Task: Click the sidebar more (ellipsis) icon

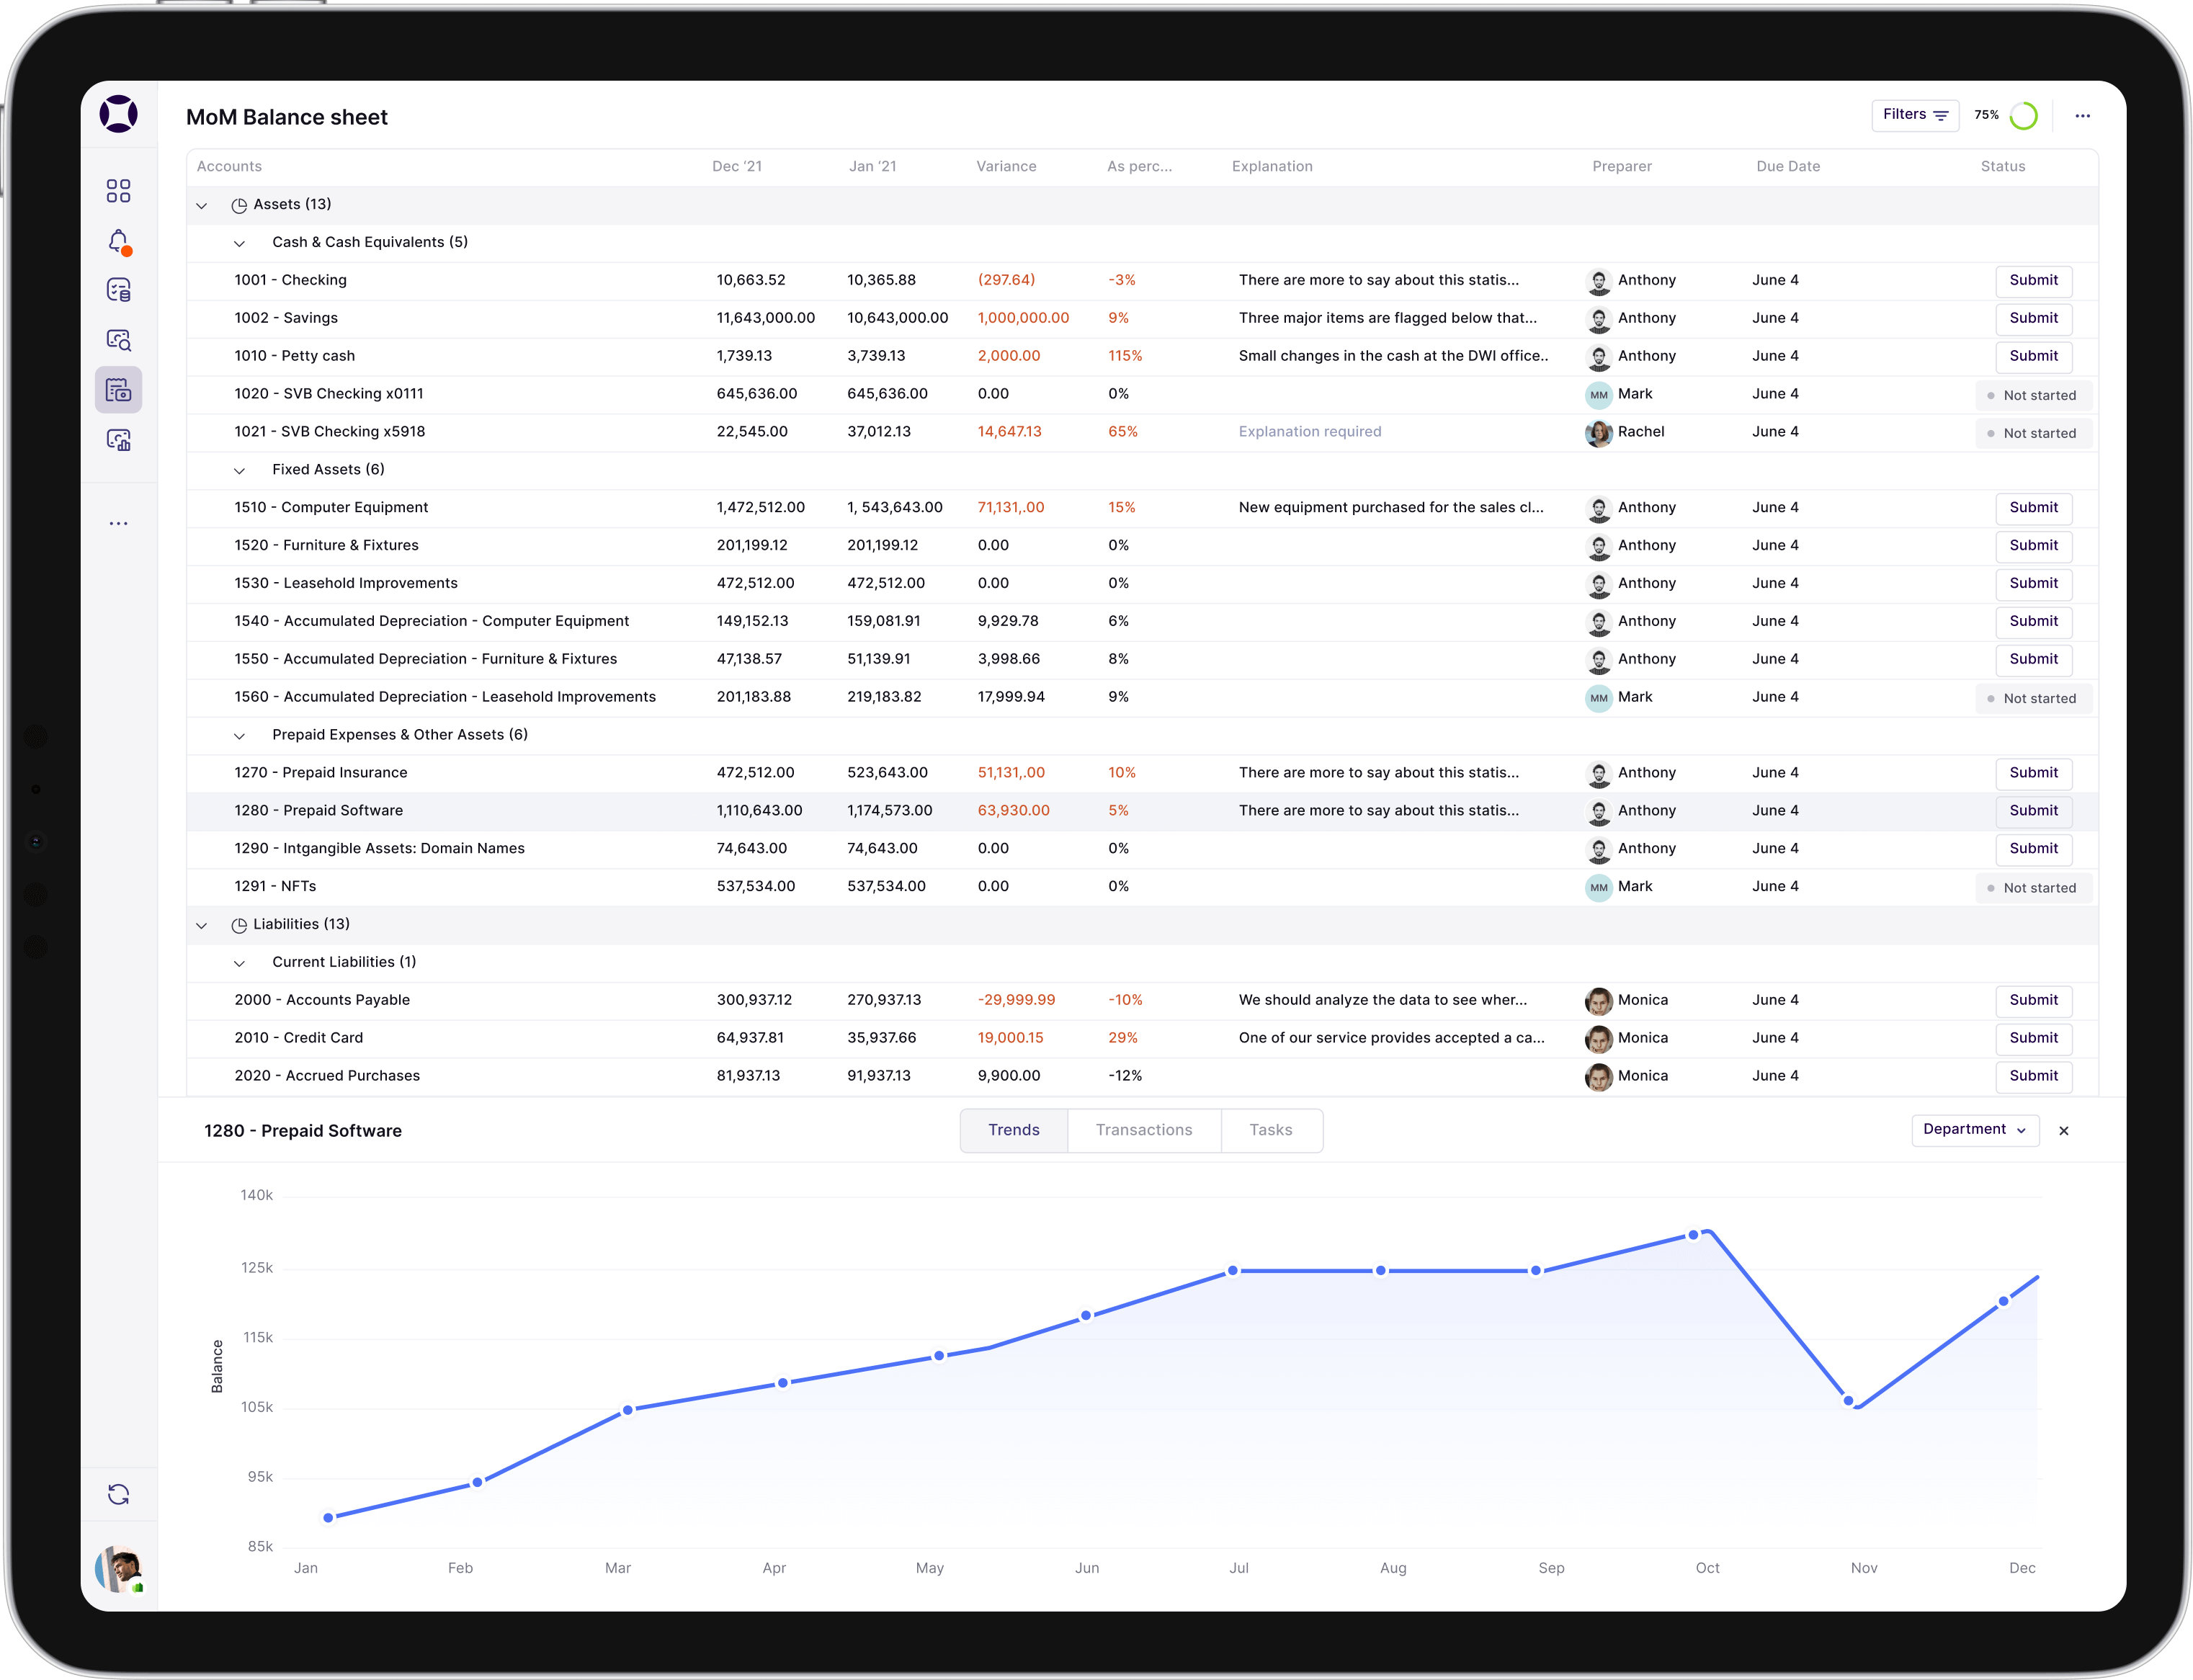Action: point(118,523)
